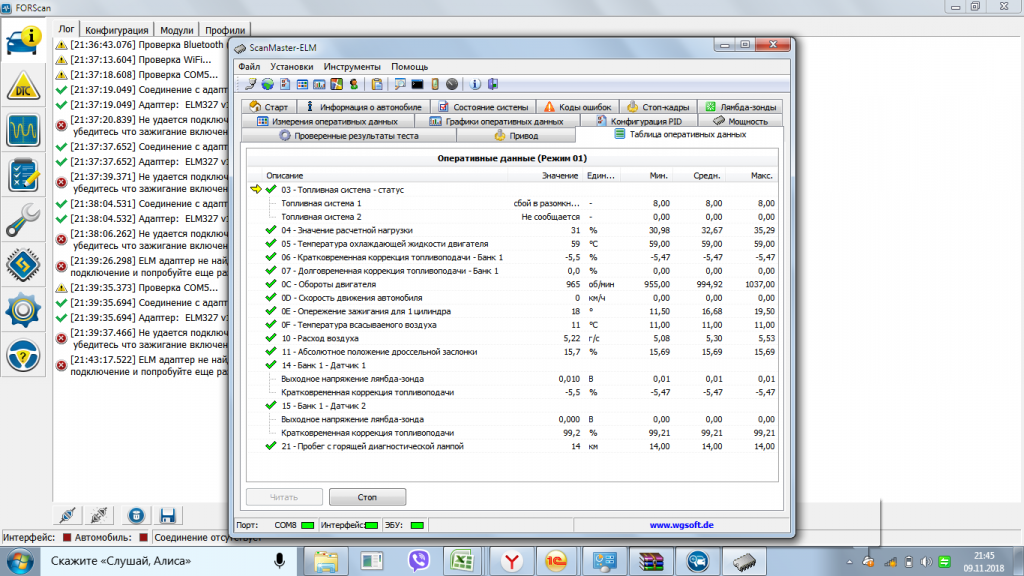Toggle checkmark for 10 Расход воздуха row
Viewport: 1024px width, 576px height.
pyautogui.click(x=271, y=338)
